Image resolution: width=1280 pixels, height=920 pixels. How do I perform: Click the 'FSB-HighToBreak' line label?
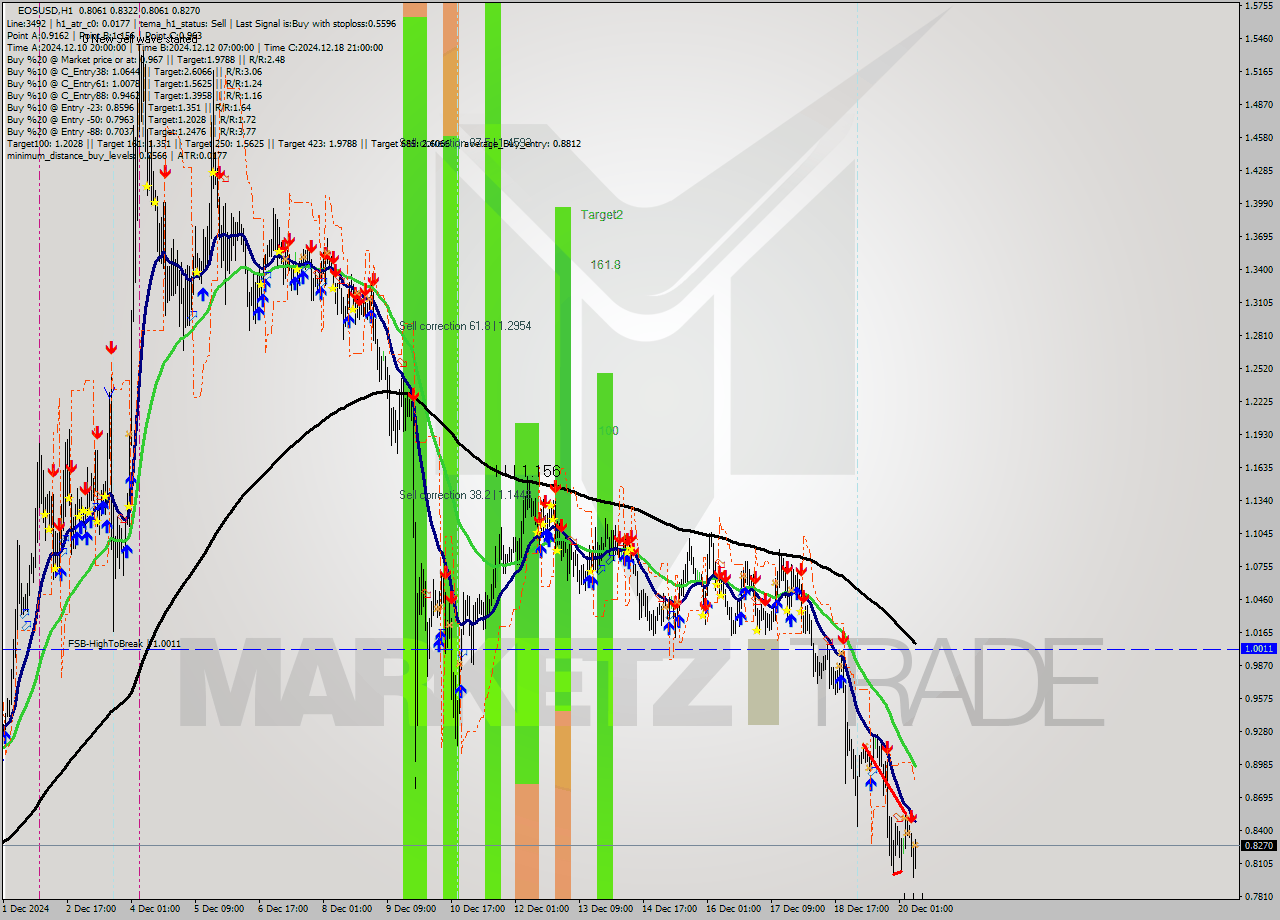coord(106,644)
